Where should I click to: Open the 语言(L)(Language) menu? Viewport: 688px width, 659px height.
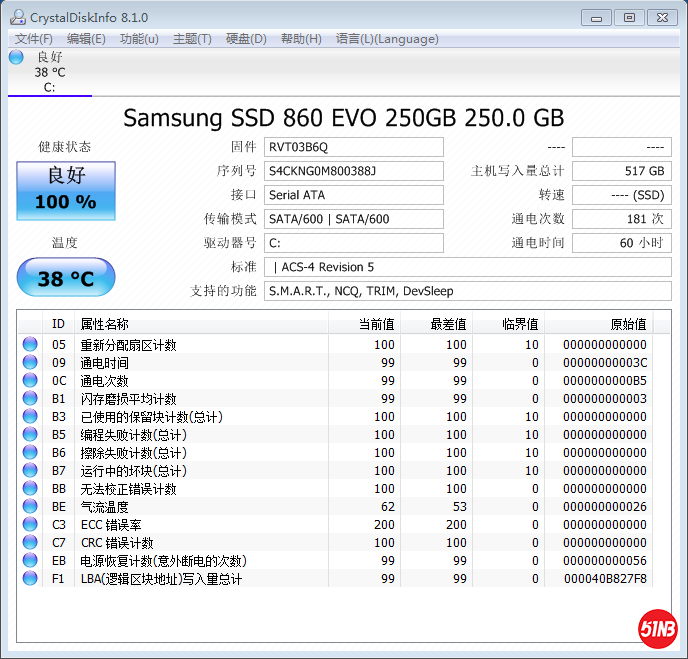click(x=387, y=39)
